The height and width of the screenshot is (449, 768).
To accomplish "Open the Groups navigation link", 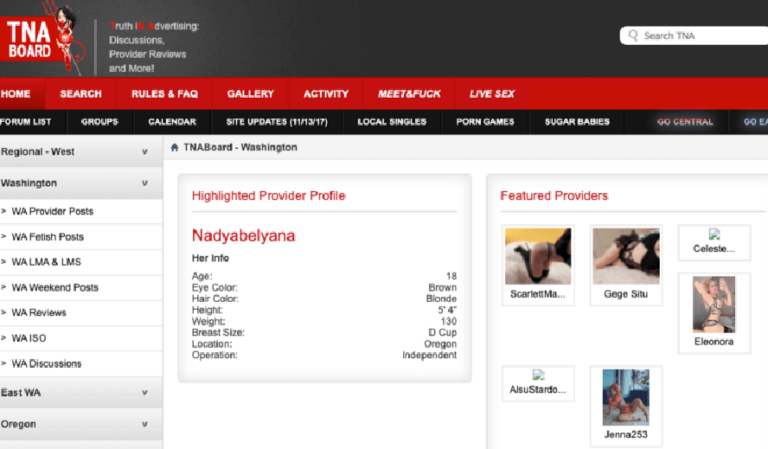I will coord(99,122).
